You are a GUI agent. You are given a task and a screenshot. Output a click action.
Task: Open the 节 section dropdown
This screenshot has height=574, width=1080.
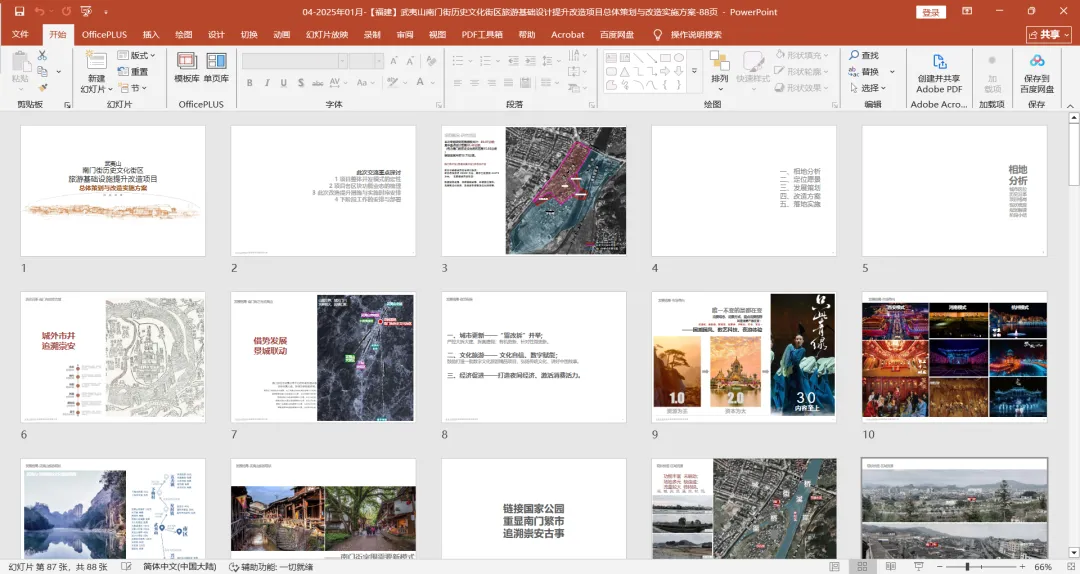coord(133,88)
